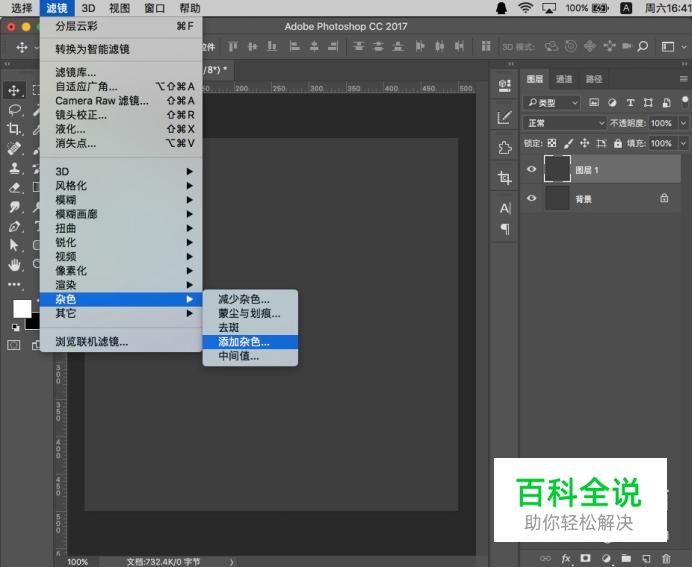This screenshot has height=567, width=692.
Task: Open the 视图 menu in menu bar
Action: click(x=119, y=8)
